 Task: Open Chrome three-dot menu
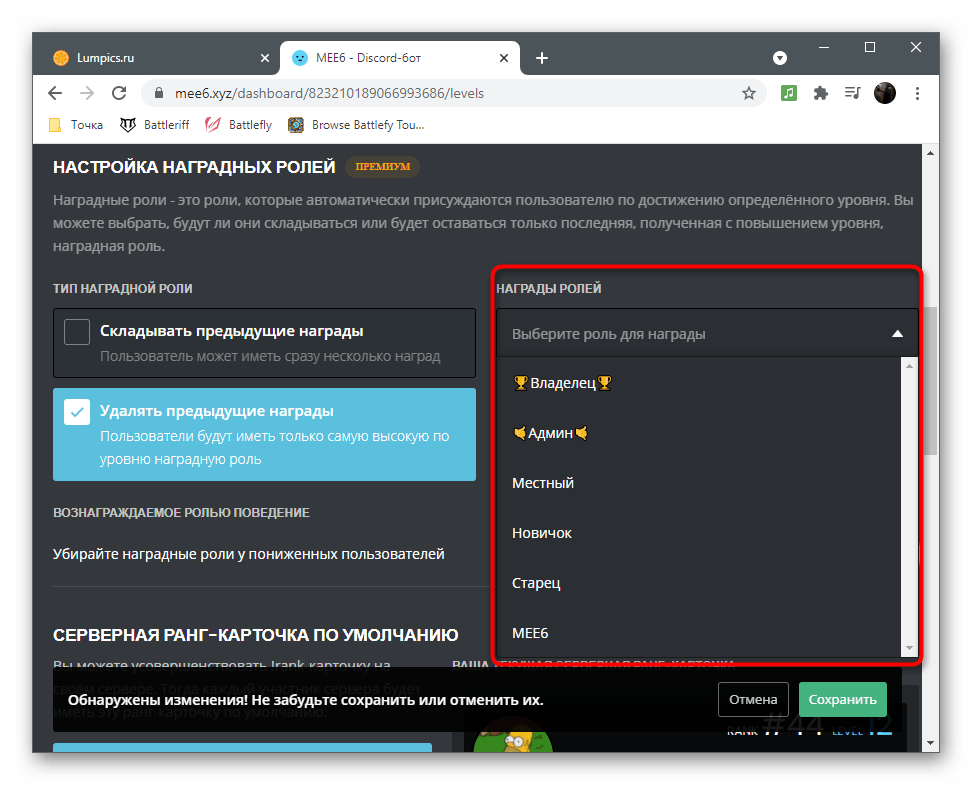click(916, 93)
